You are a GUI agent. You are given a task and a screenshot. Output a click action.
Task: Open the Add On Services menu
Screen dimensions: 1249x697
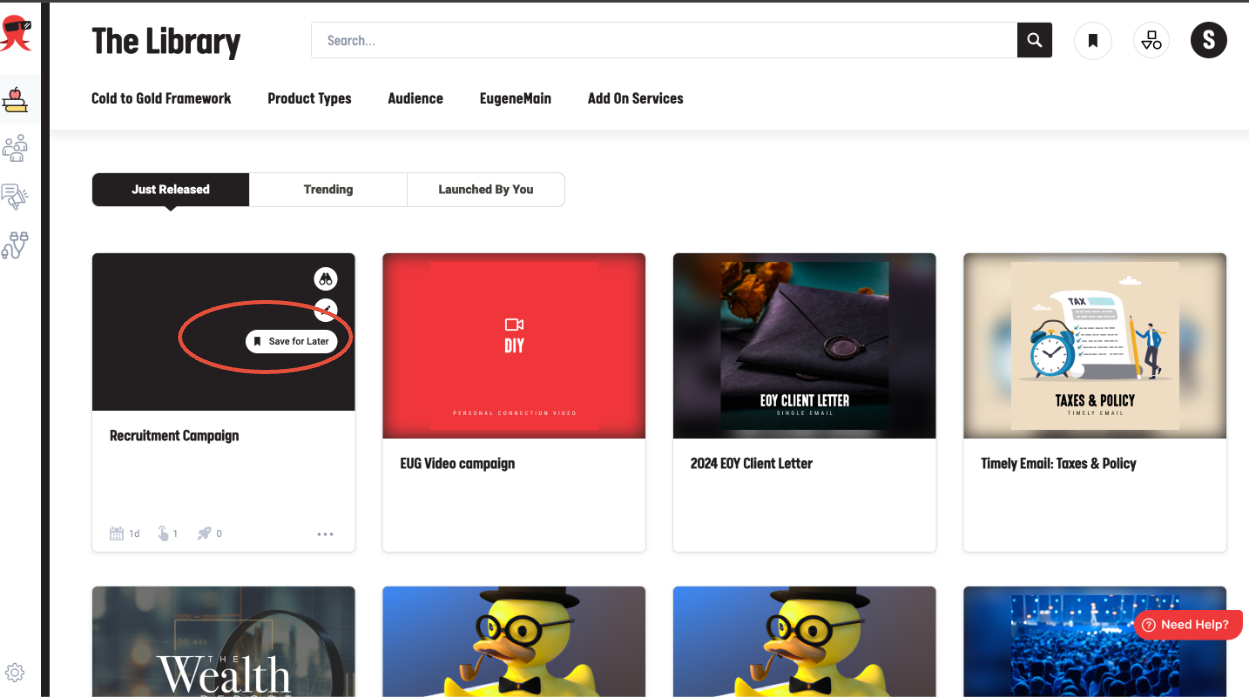coord(635,98)
